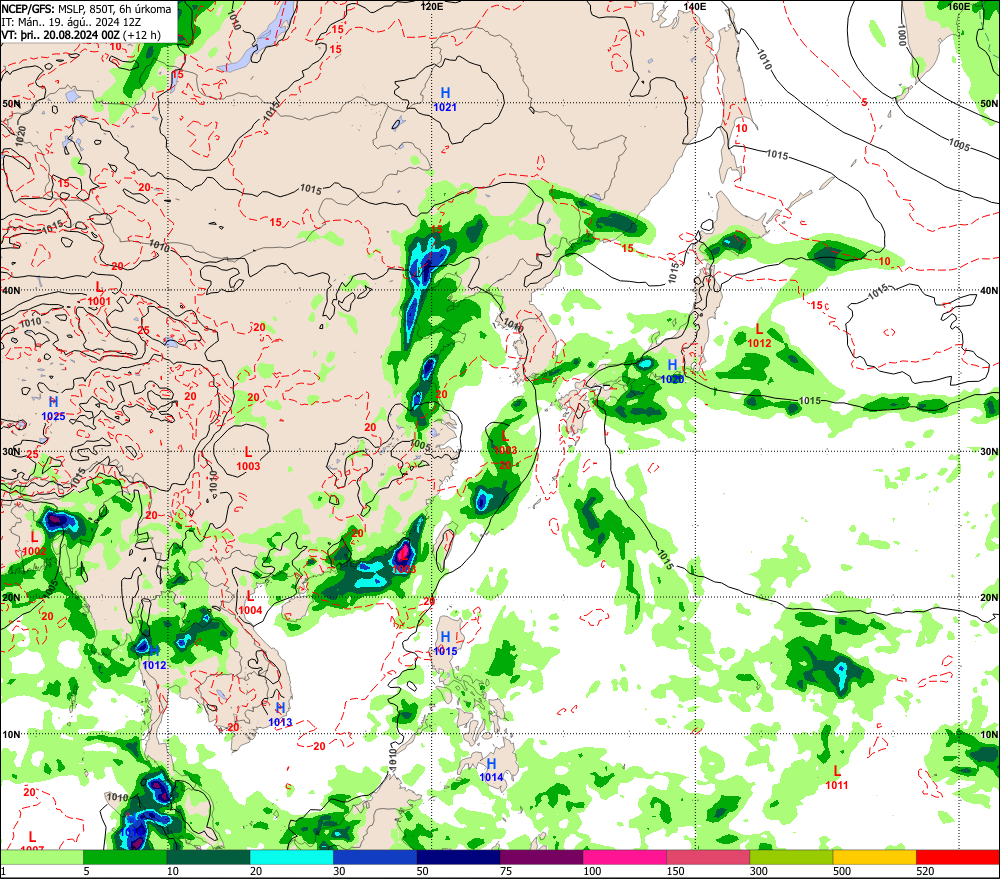This screenshot has width=1000, height=879.
Task: Click the H 1021 high-pressure marker
Action: click(x=445, y=100)
